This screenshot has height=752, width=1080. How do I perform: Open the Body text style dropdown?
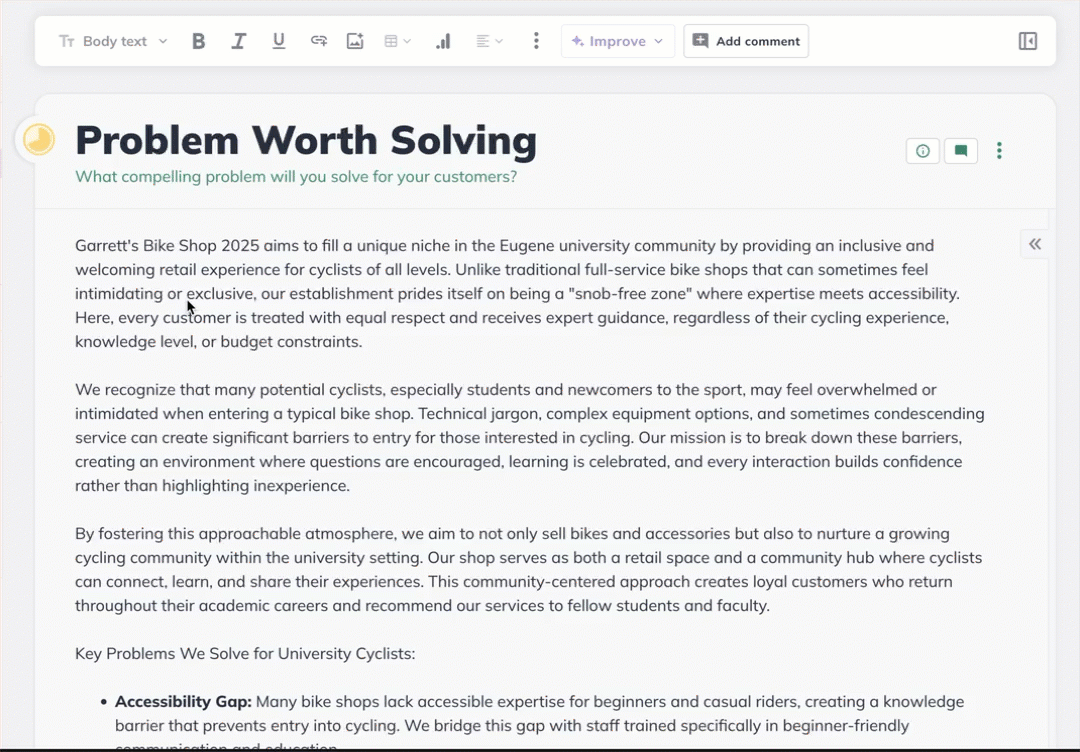tap(112, 41)
